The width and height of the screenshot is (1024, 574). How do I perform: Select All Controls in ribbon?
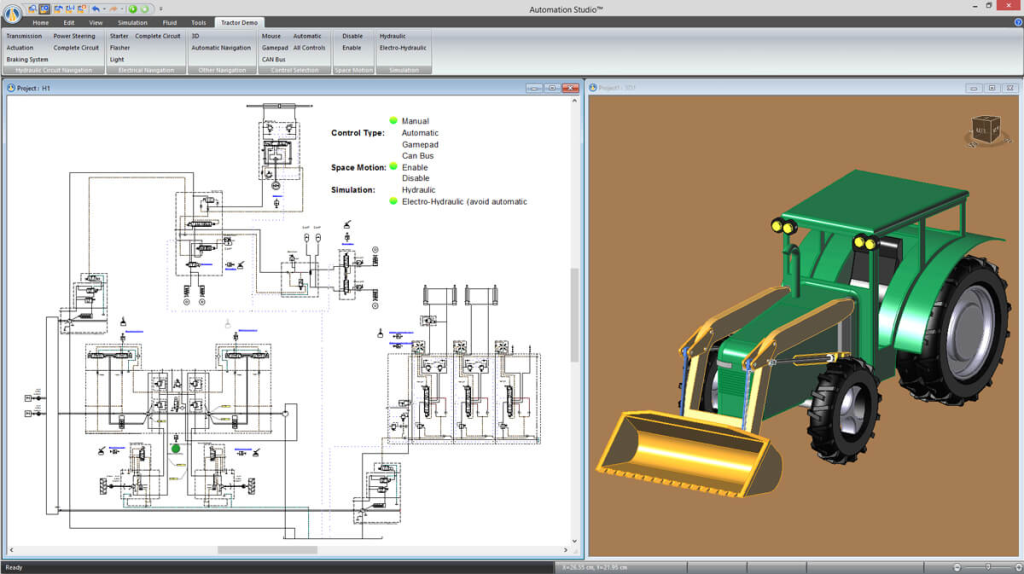tap(309, 48)
